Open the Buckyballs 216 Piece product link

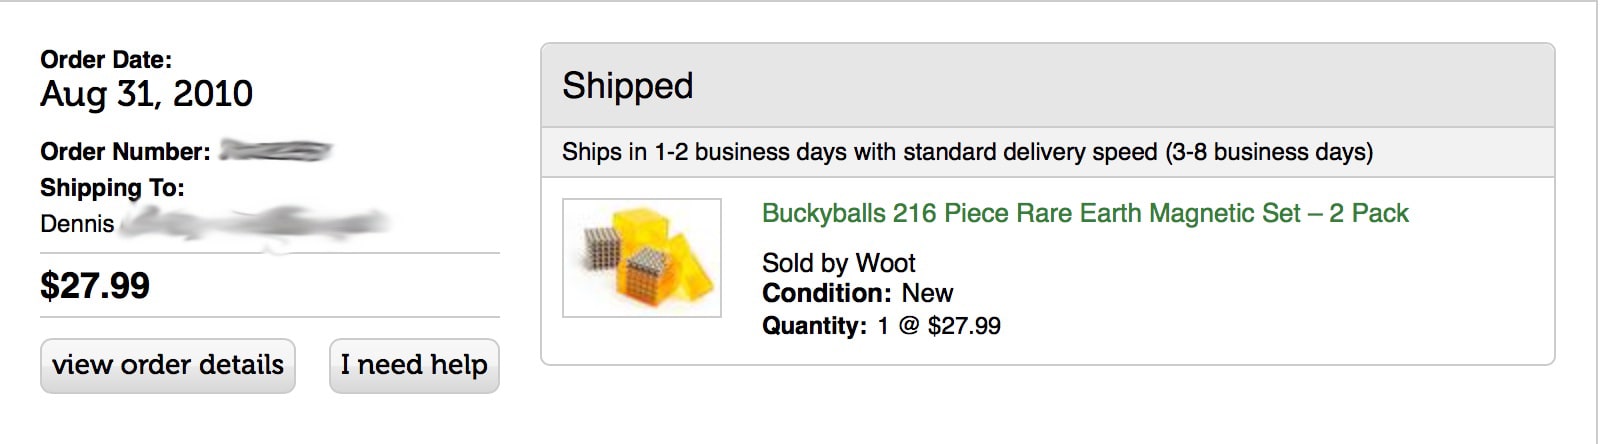coord(1084,213)
